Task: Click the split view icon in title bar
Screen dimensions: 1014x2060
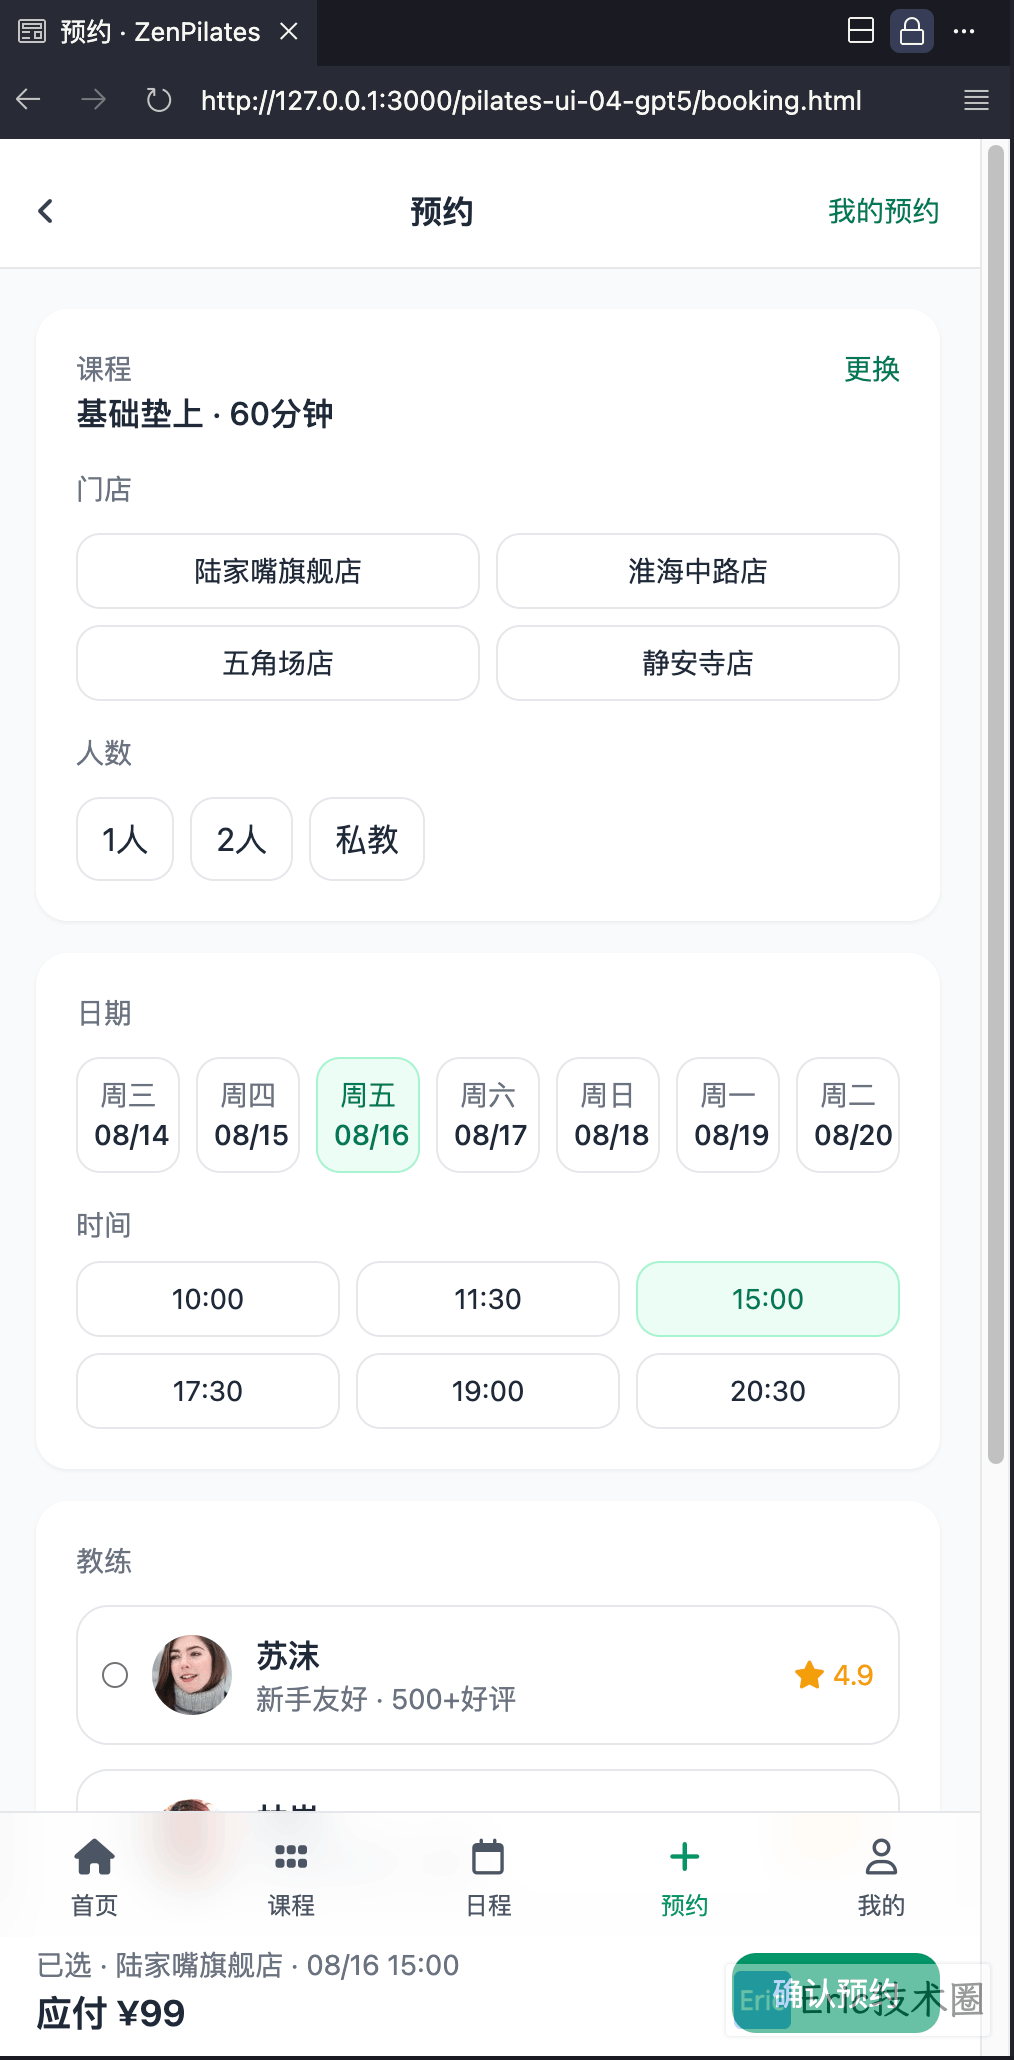Action: click(860, 31)
